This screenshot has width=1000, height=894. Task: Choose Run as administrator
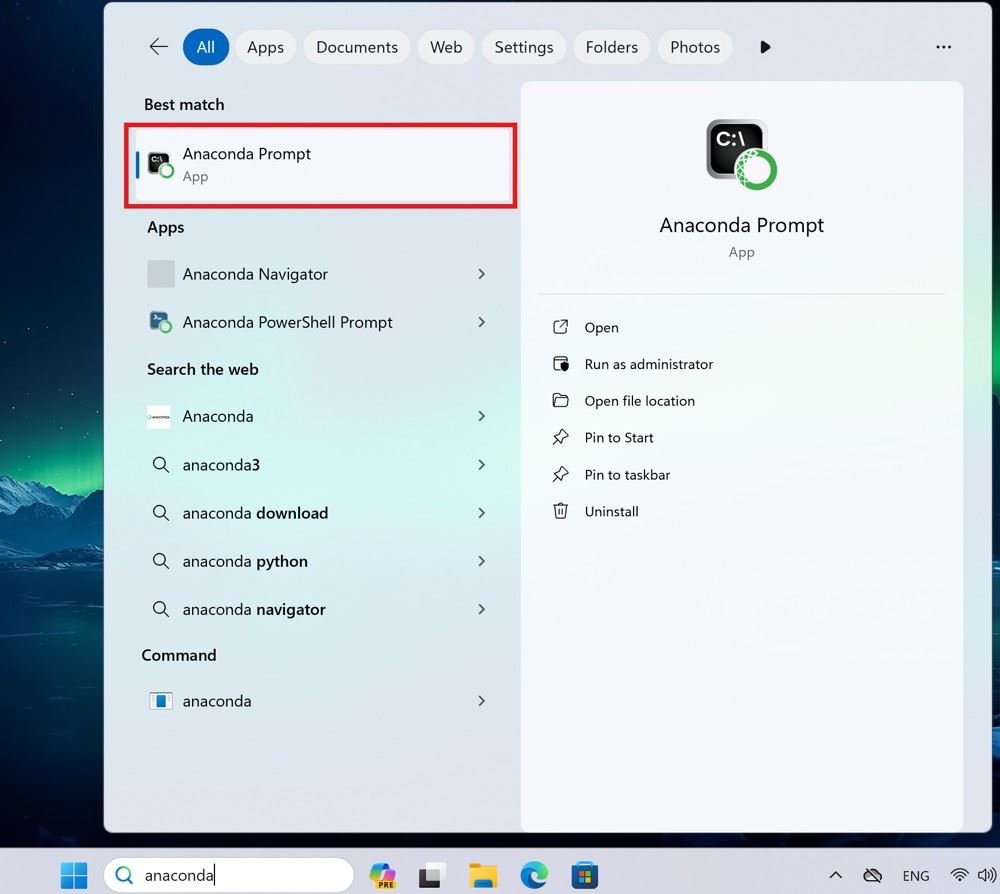pyautogui.click(x=649, y=364)
